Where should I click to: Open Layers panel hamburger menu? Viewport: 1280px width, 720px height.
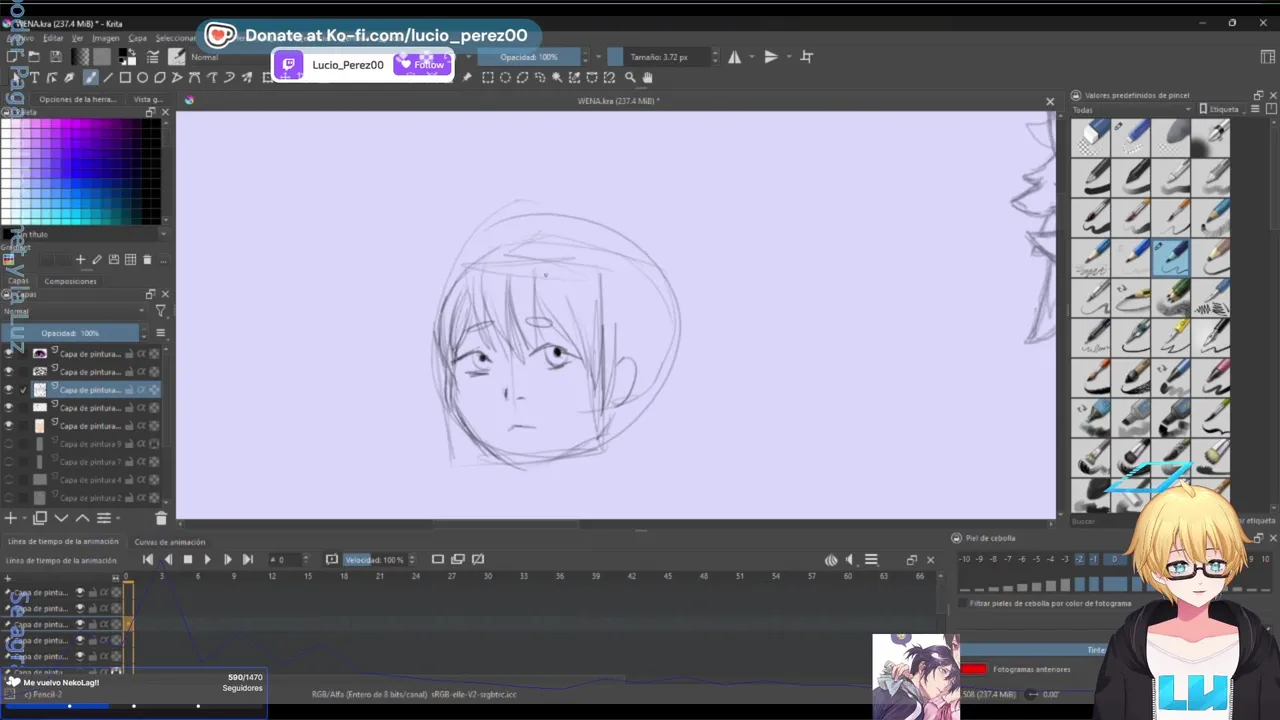tap(160, 333)
